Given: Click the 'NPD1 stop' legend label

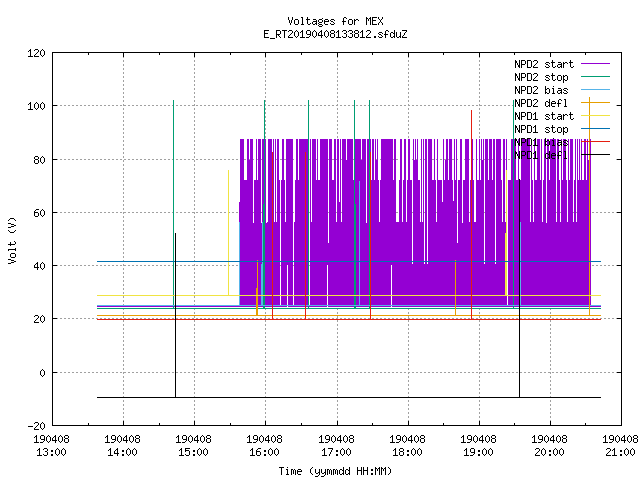Looking at the screenshot, I should (541, 129).
